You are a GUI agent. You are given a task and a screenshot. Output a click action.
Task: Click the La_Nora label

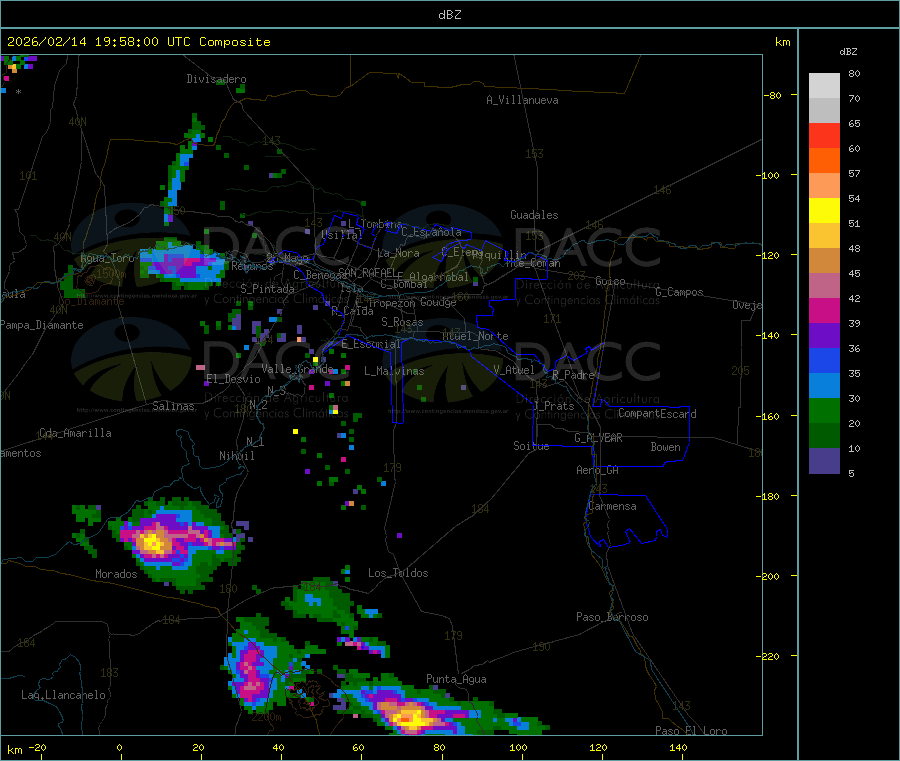click(x=398, y=253)
